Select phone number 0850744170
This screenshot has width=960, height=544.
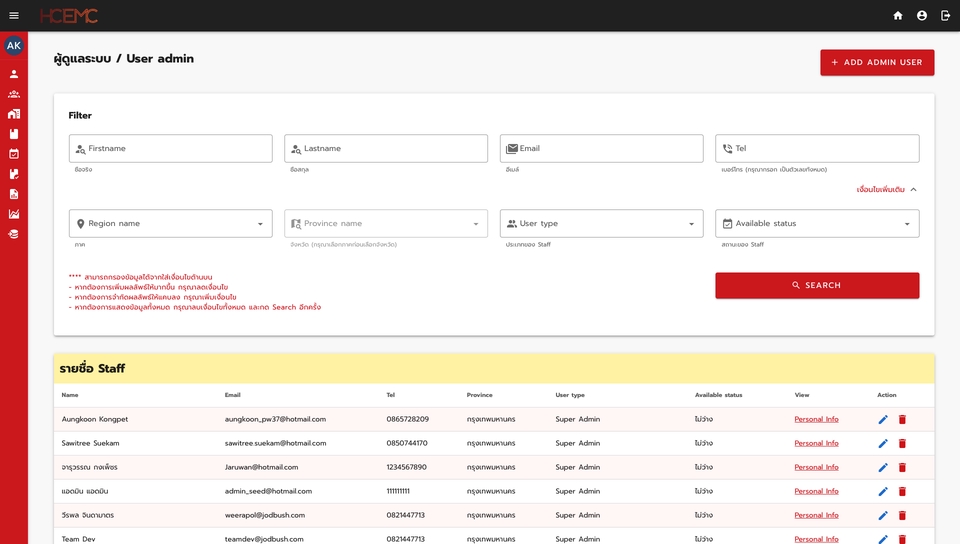point(407,443)
